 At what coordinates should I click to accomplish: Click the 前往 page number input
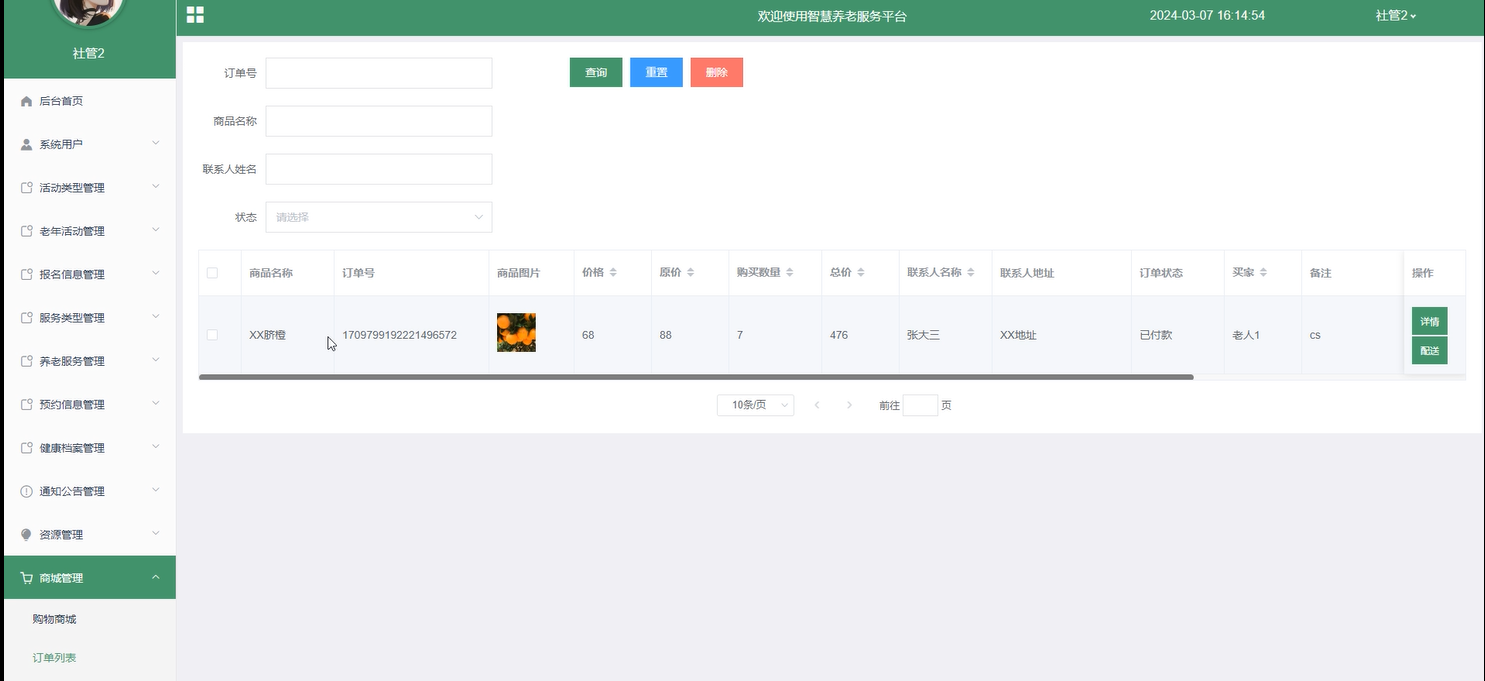tap(920, 405)
